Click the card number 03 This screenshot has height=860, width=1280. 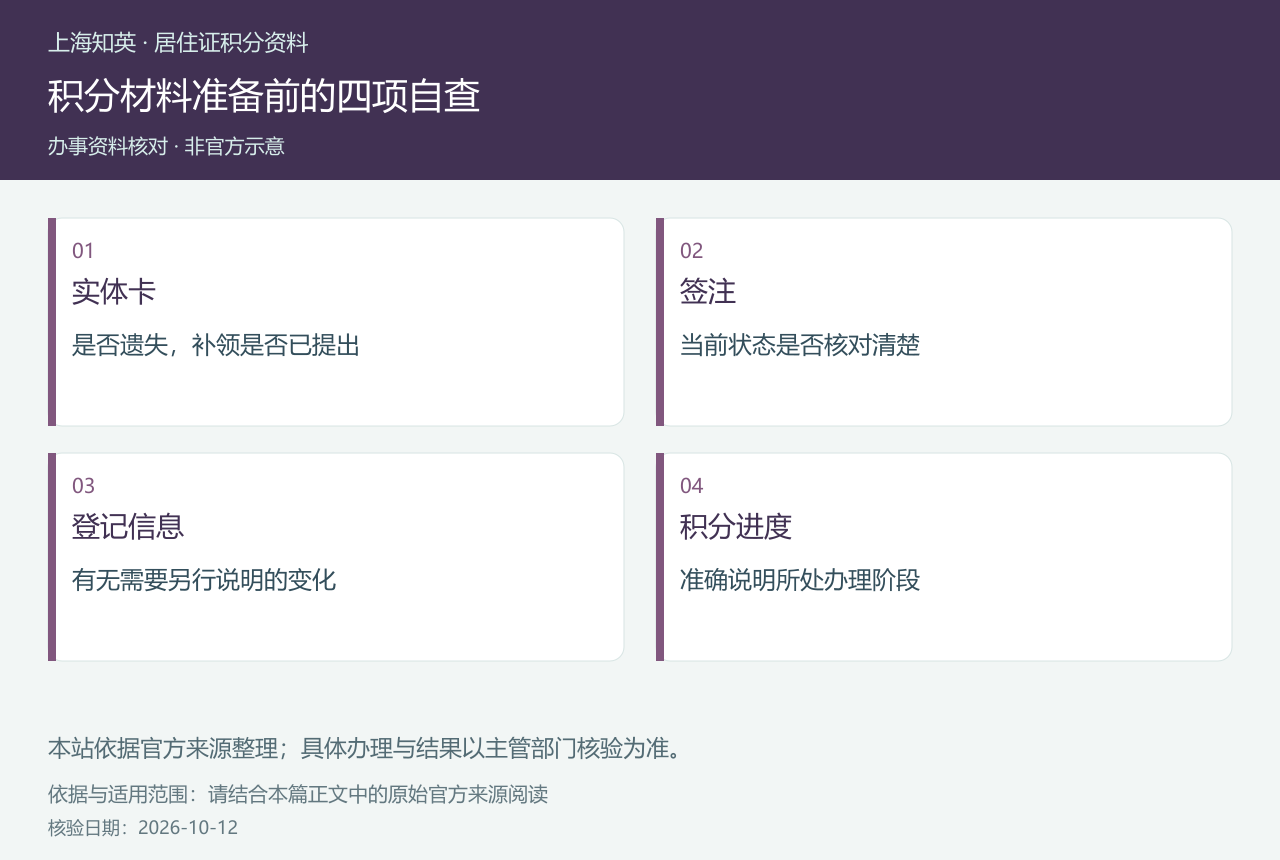[83, 486]
